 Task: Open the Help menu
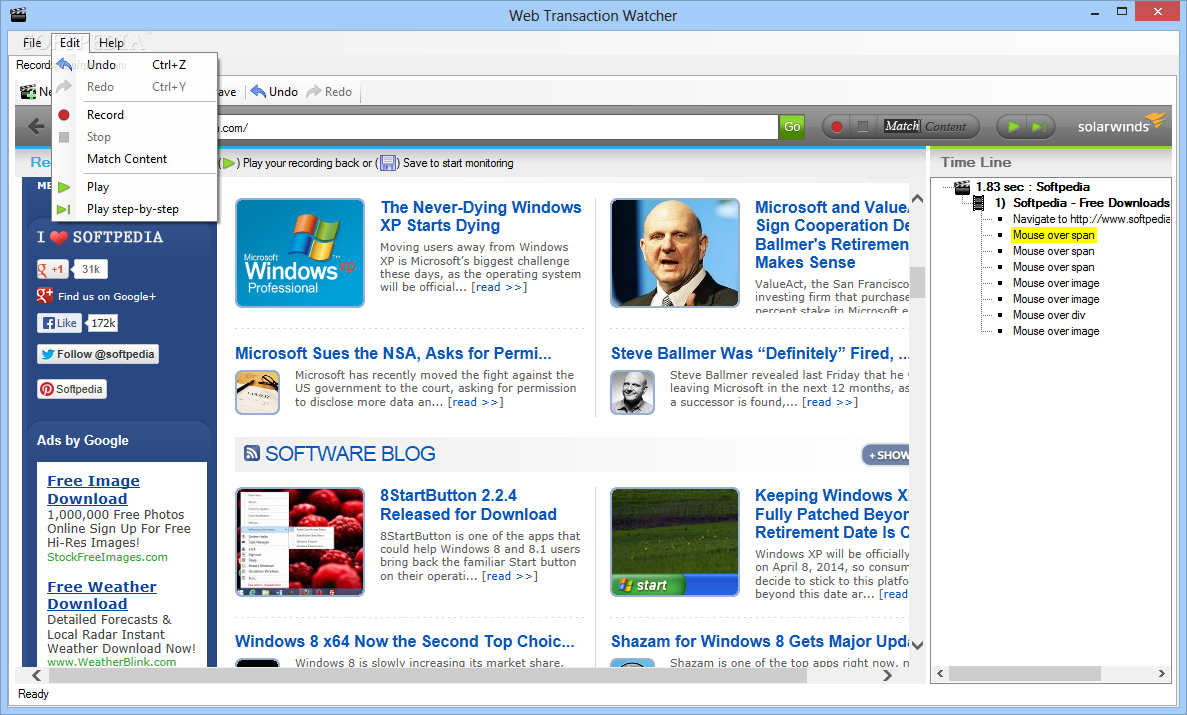(111, 42)
